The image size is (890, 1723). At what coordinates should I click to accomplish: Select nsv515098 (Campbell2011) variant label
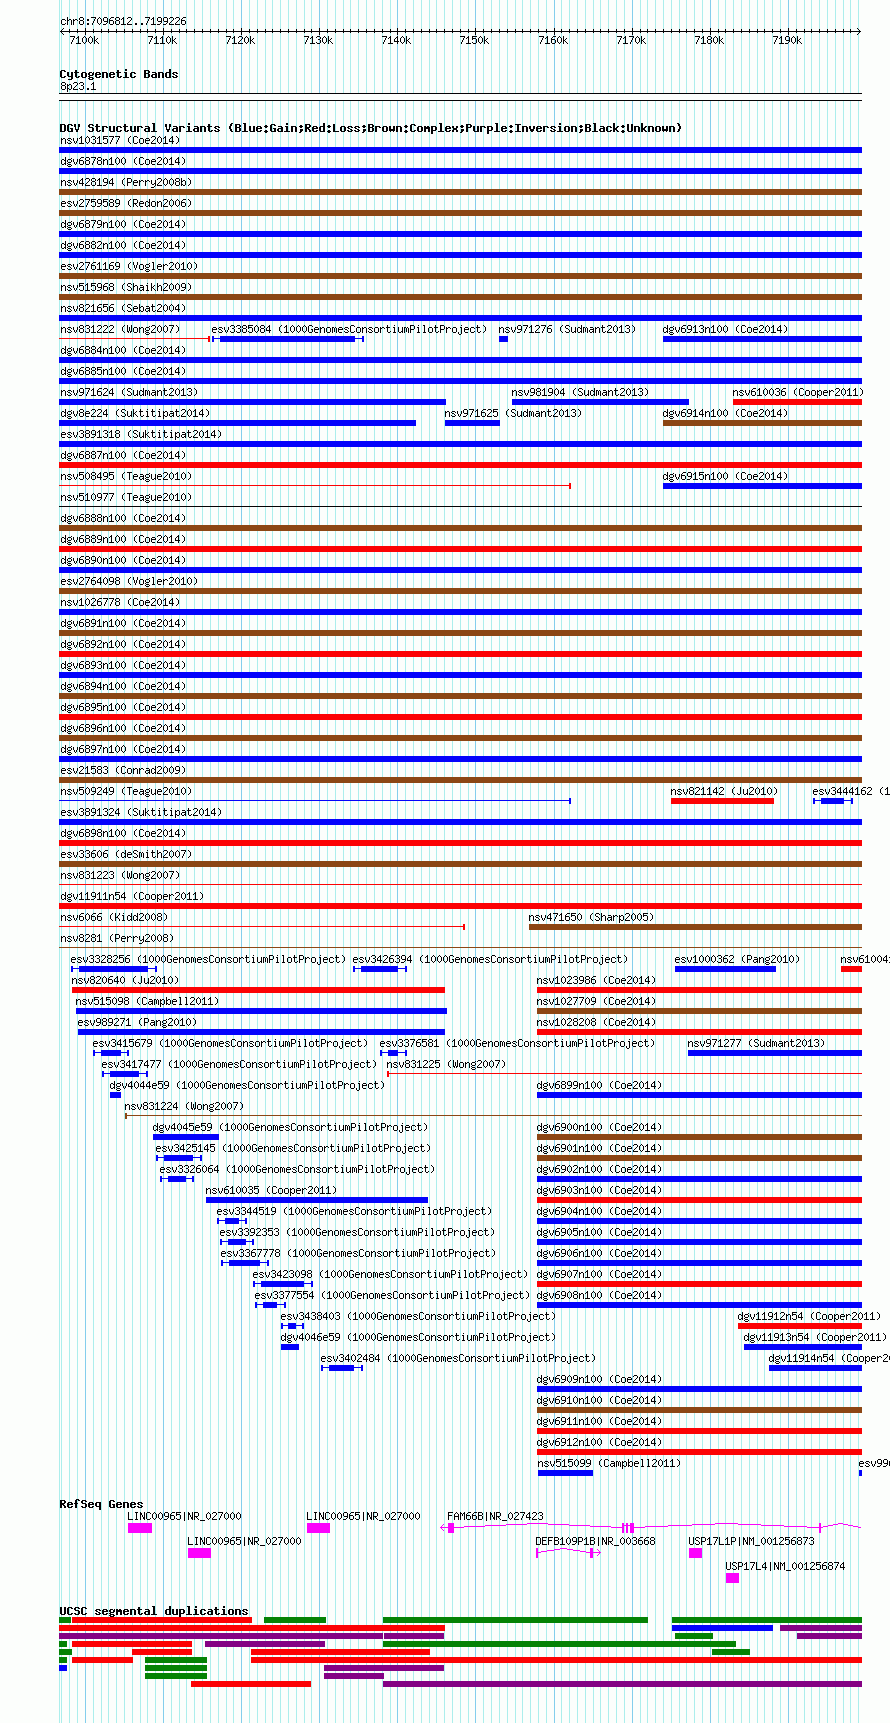click(147, 1001)
